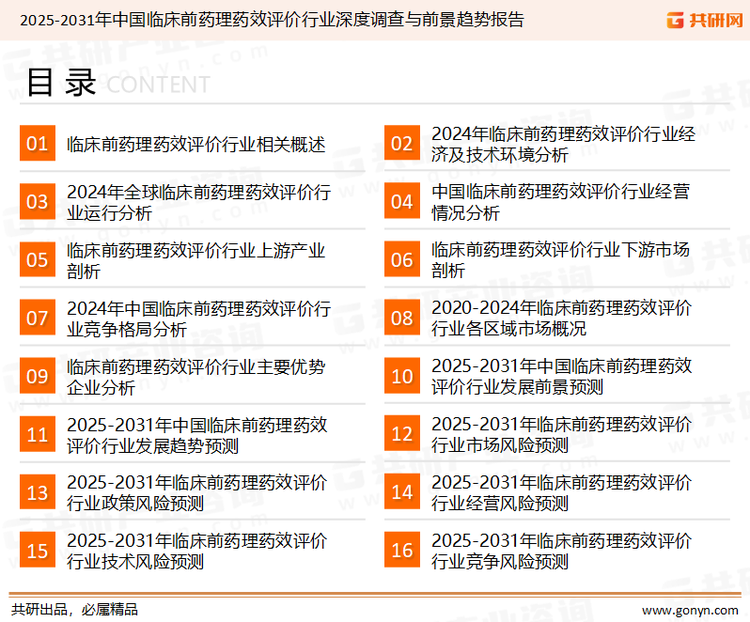
Task: Click the orange 11 chapter badge
Action: tap(37, 434)
